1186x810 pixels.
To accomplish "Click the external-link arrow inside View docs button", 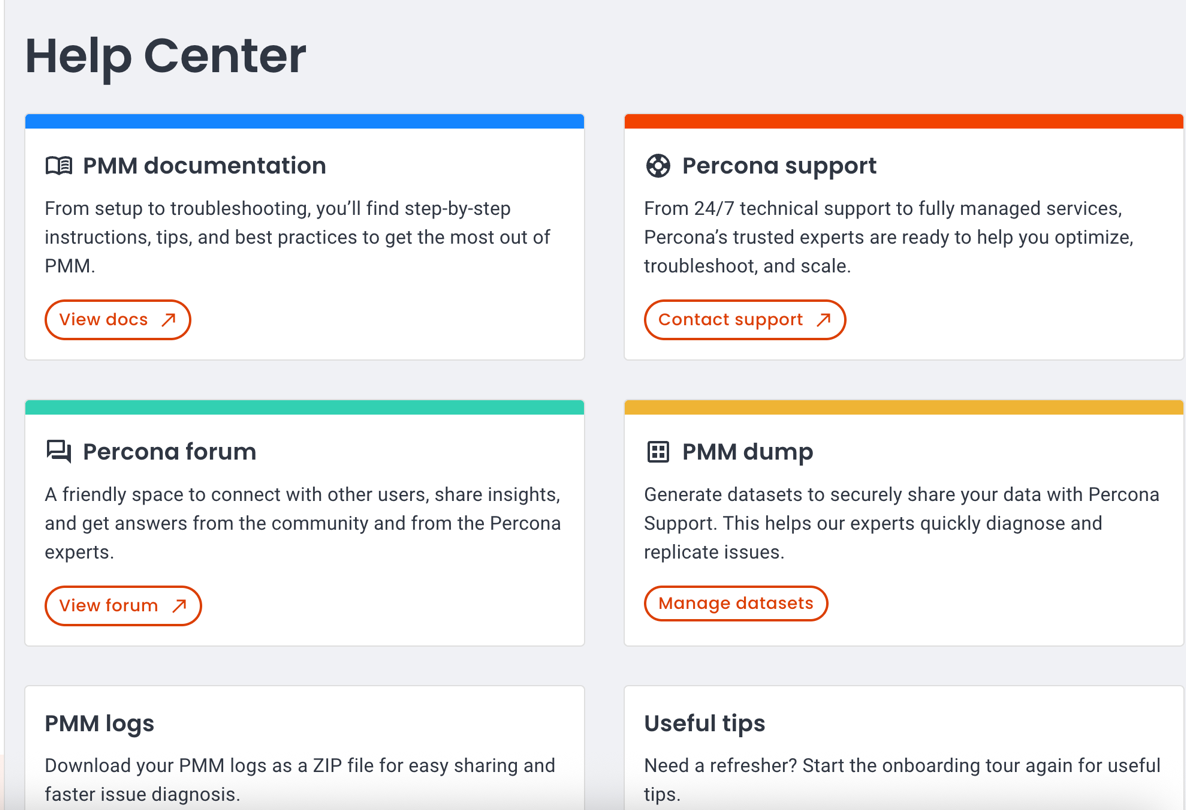I will (x=167, y=319).
